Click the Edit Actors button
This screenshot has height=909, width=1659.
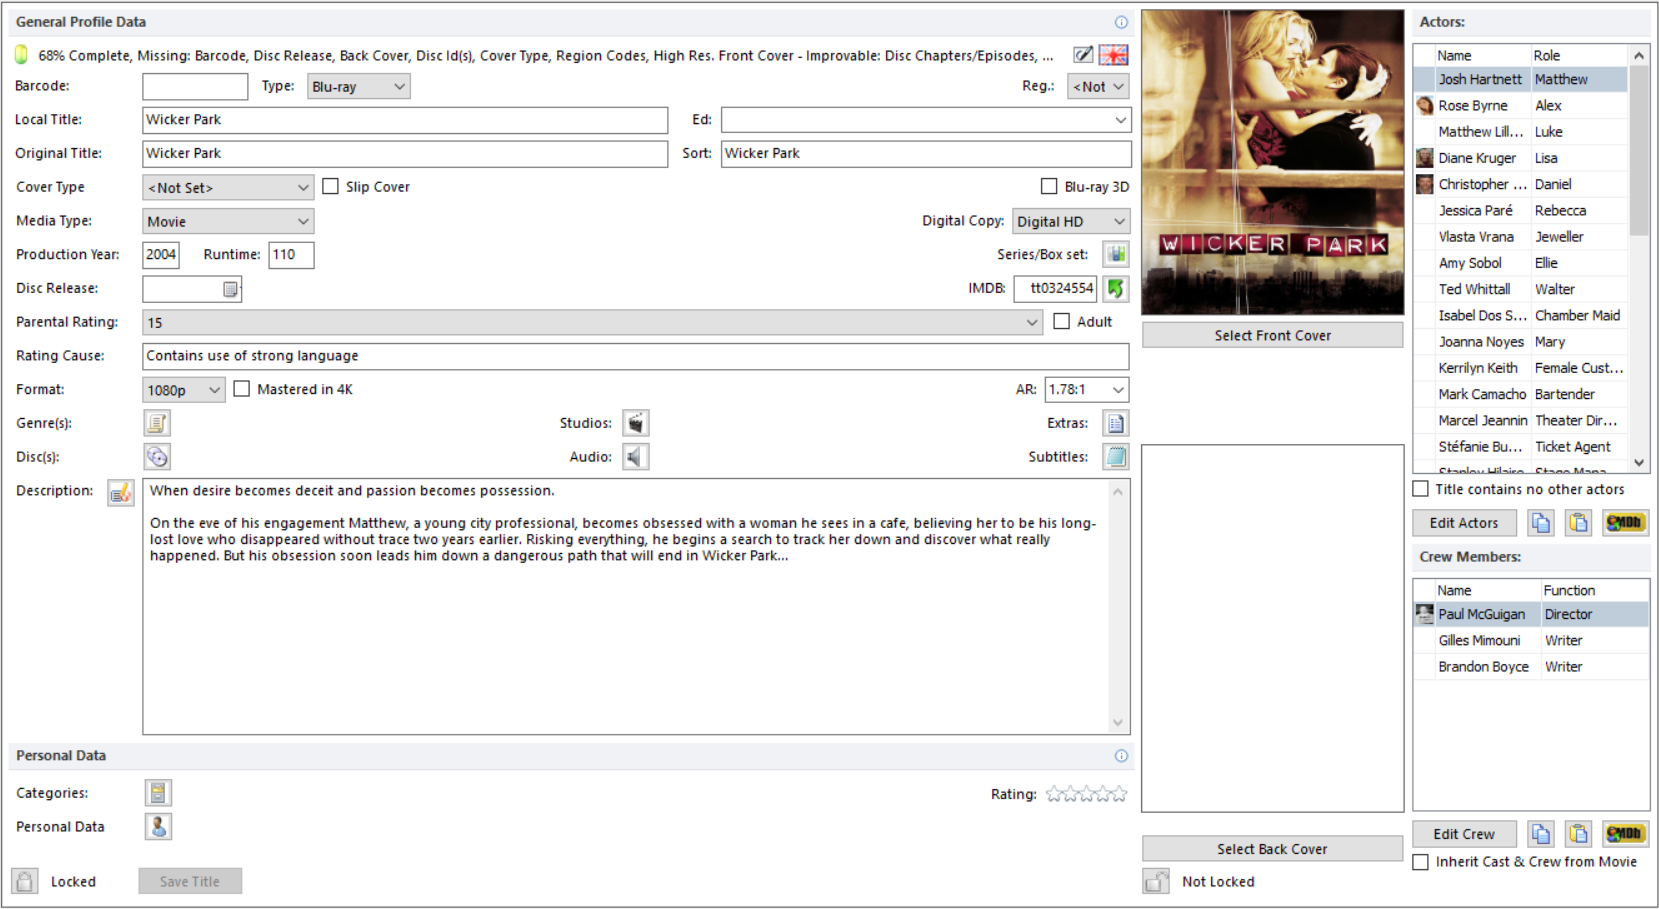click(x=1464, y=523)
